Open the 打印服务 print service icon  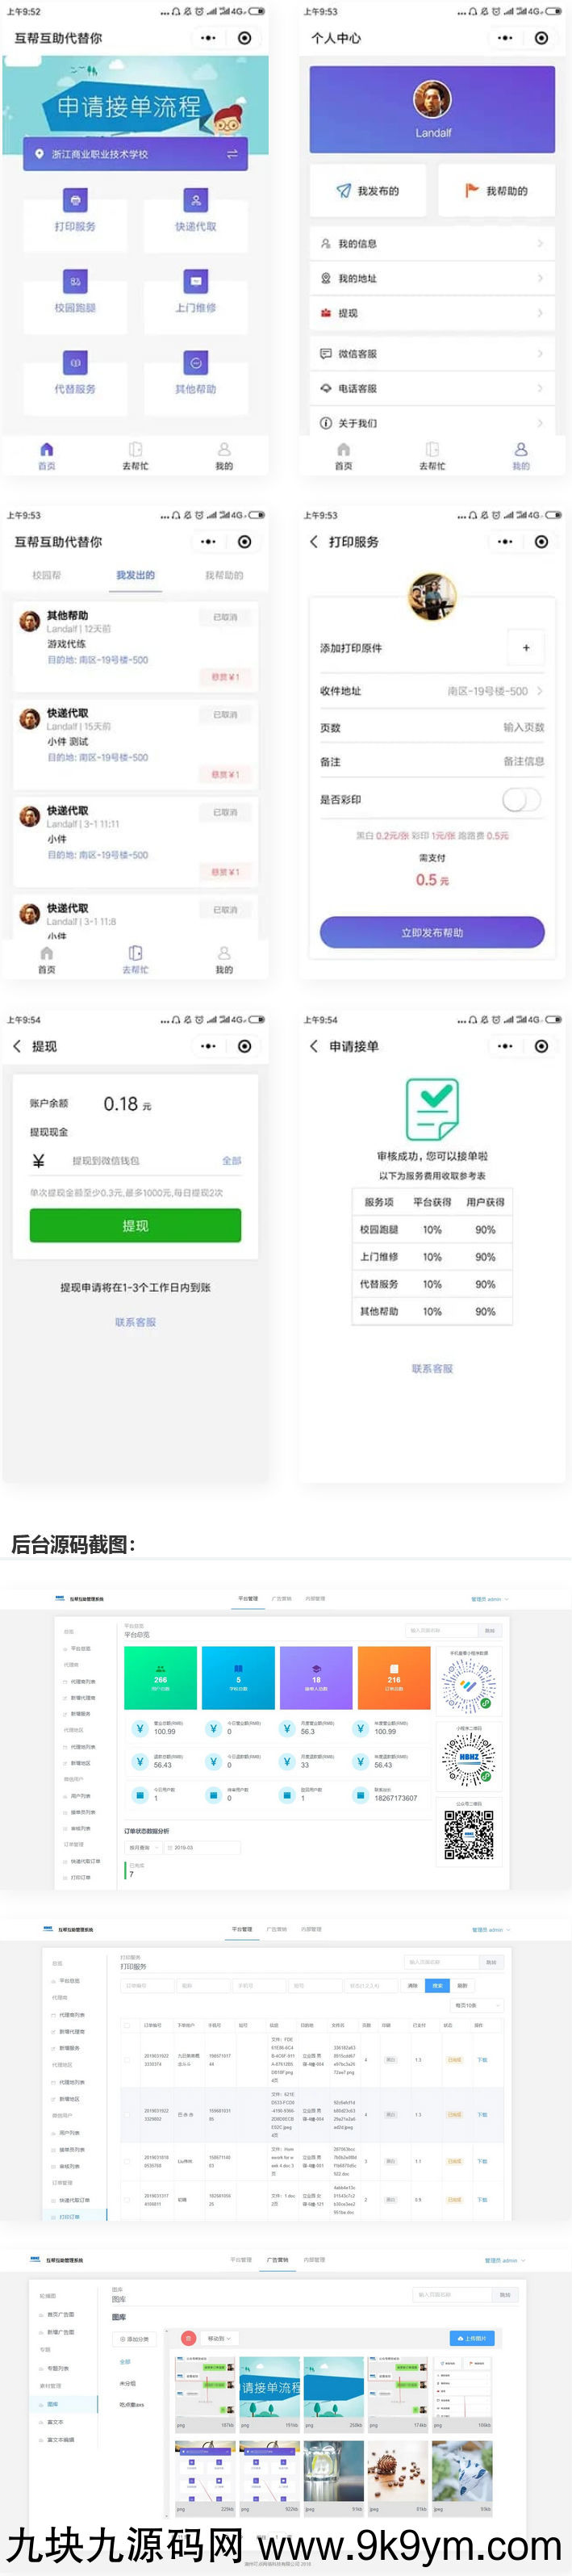point(75,200)
